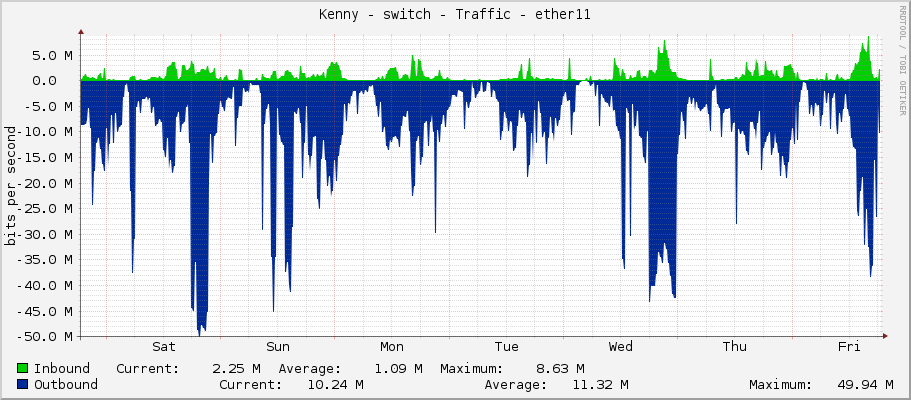Click Inbound maximum value '8.63 M'
The width and height of the screenshot is (911, 400).
(560, 368)
